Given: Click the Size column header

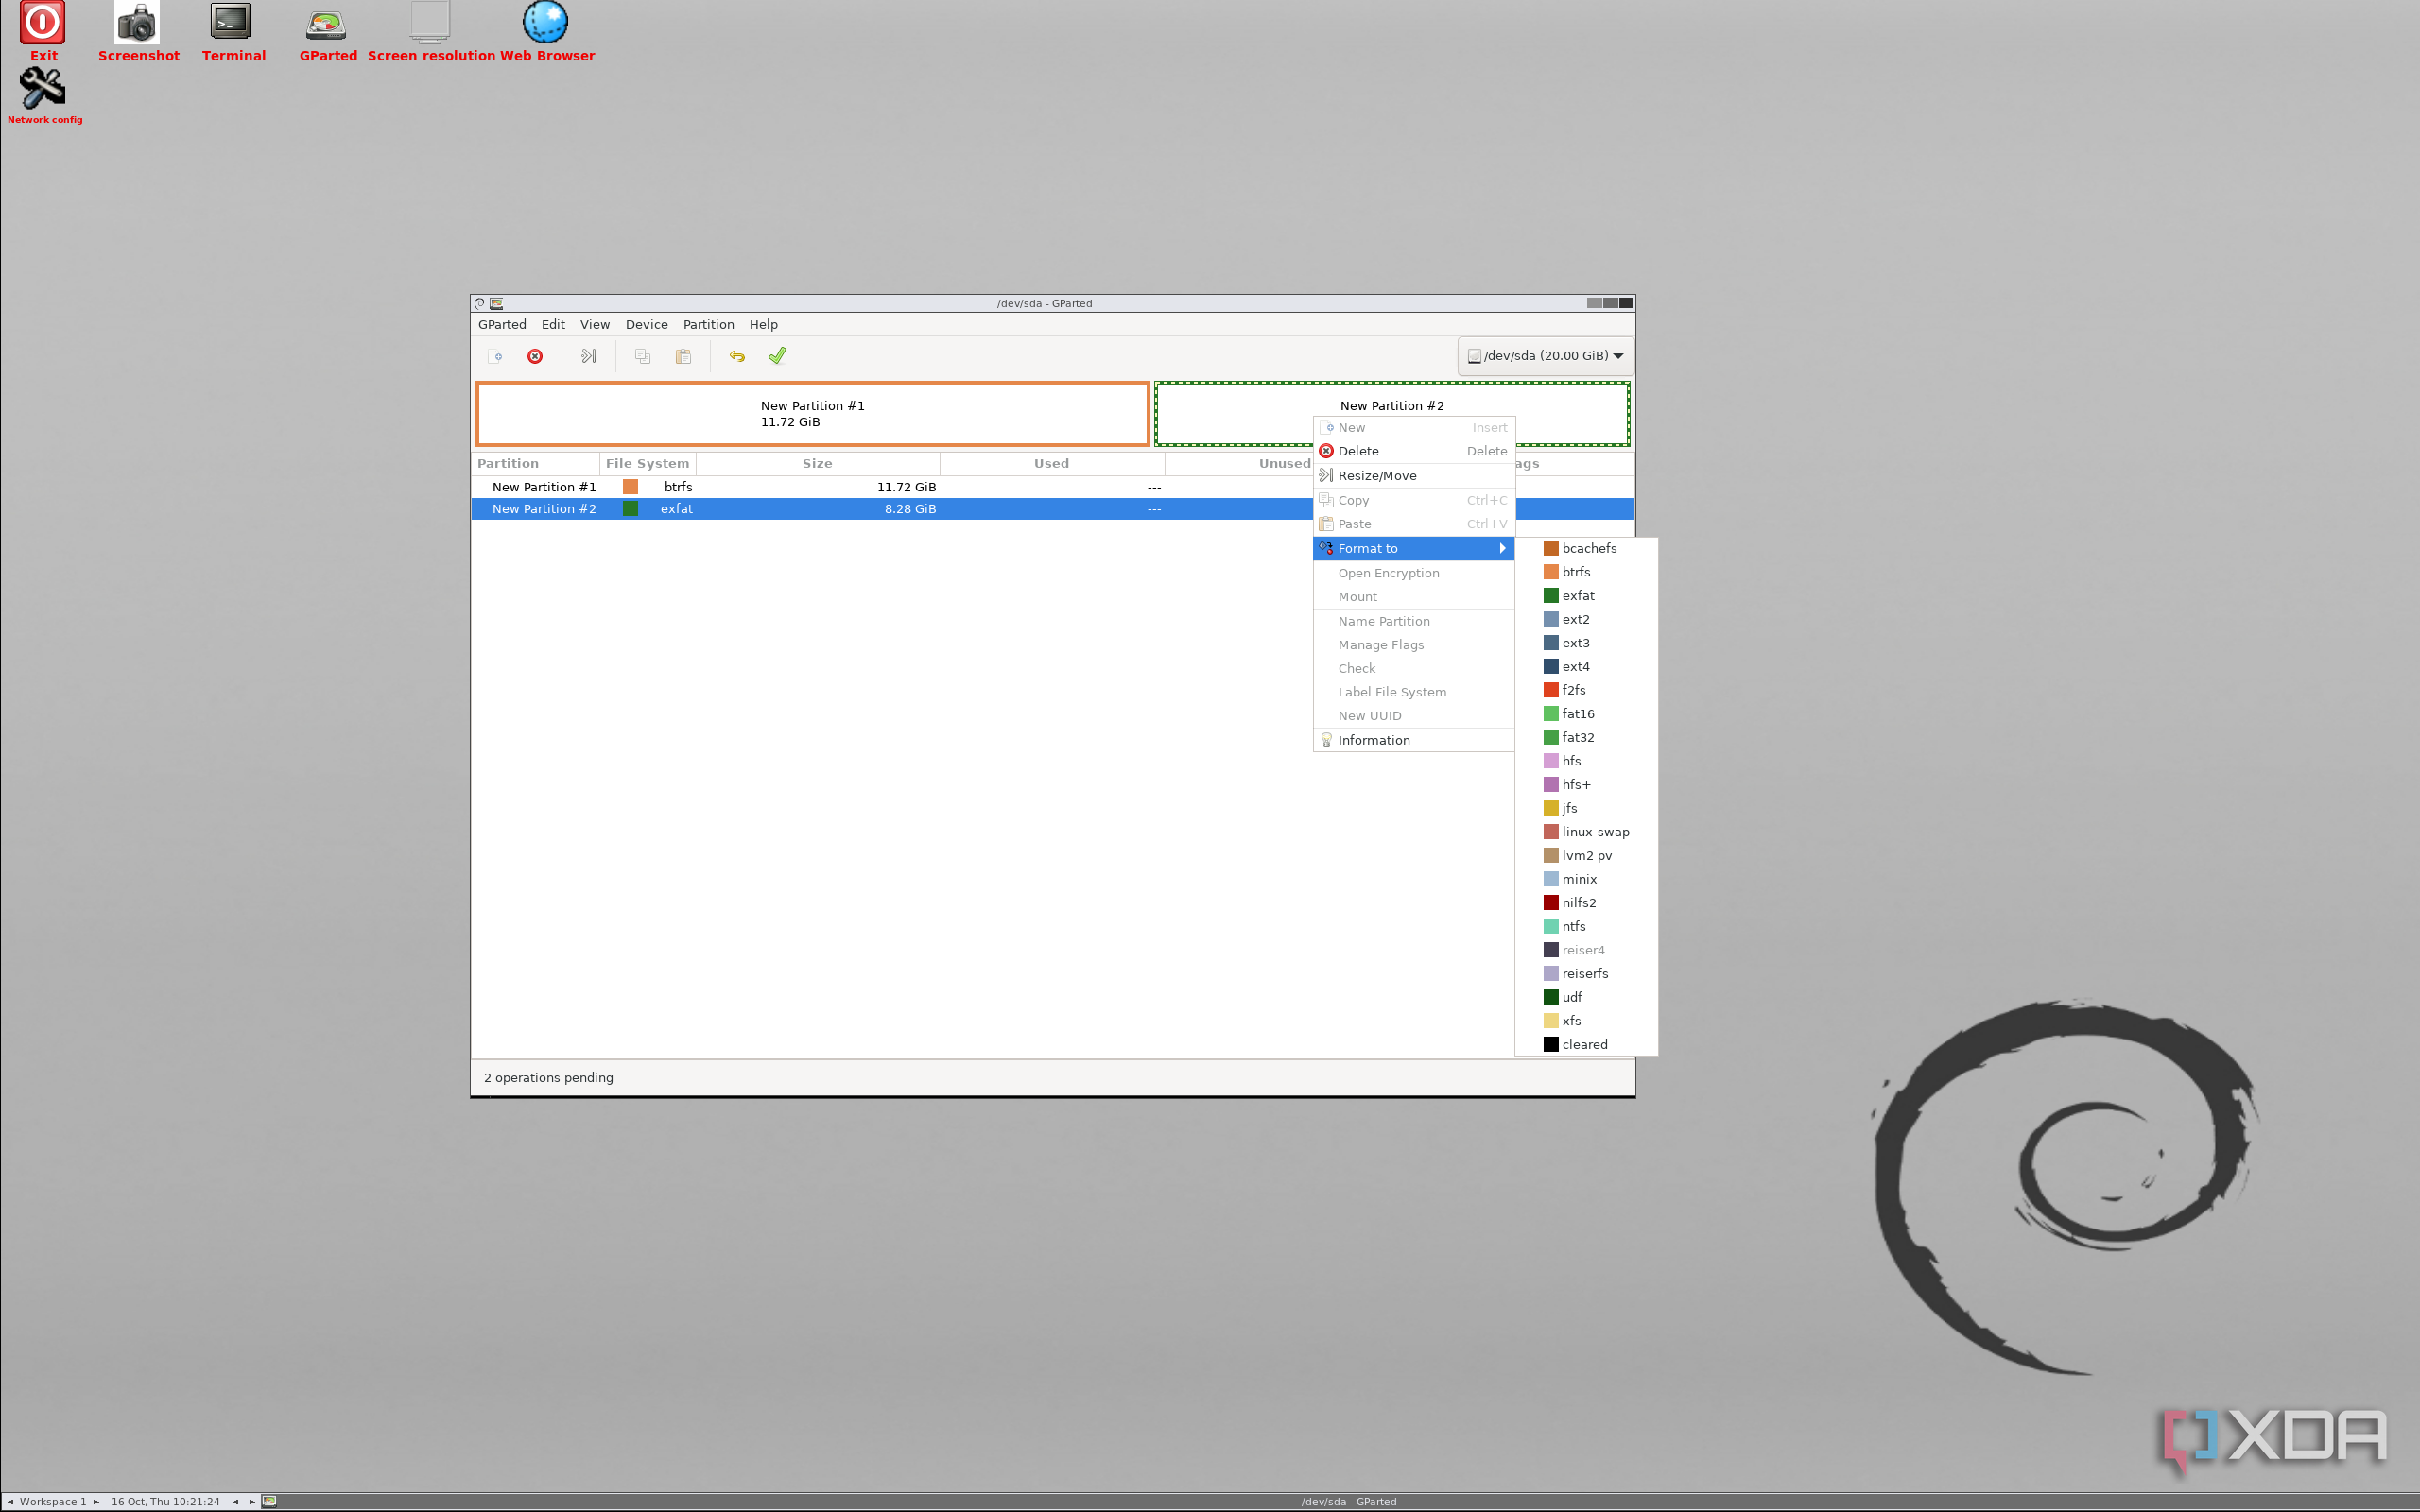Looking at the screenshot, I should (817, 464).
